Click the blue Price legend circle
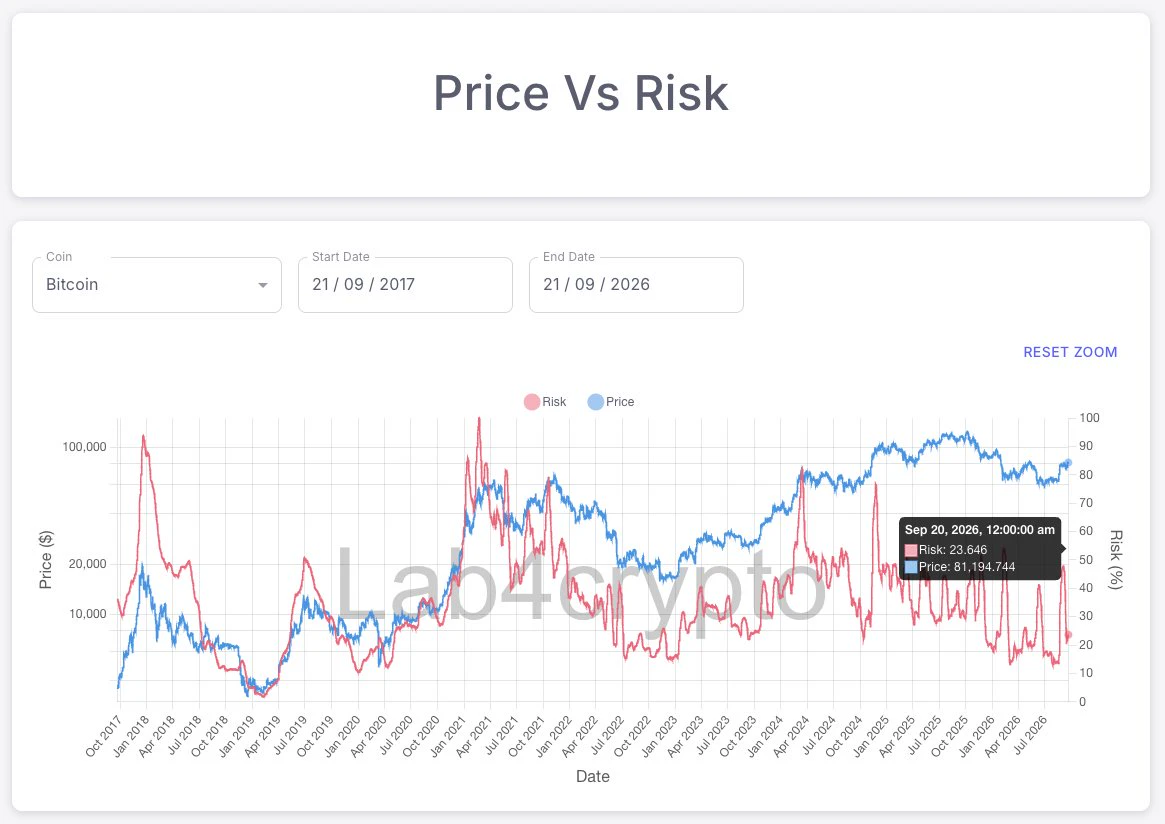This screenshot has height=824, width=1165. click(596, 402)
